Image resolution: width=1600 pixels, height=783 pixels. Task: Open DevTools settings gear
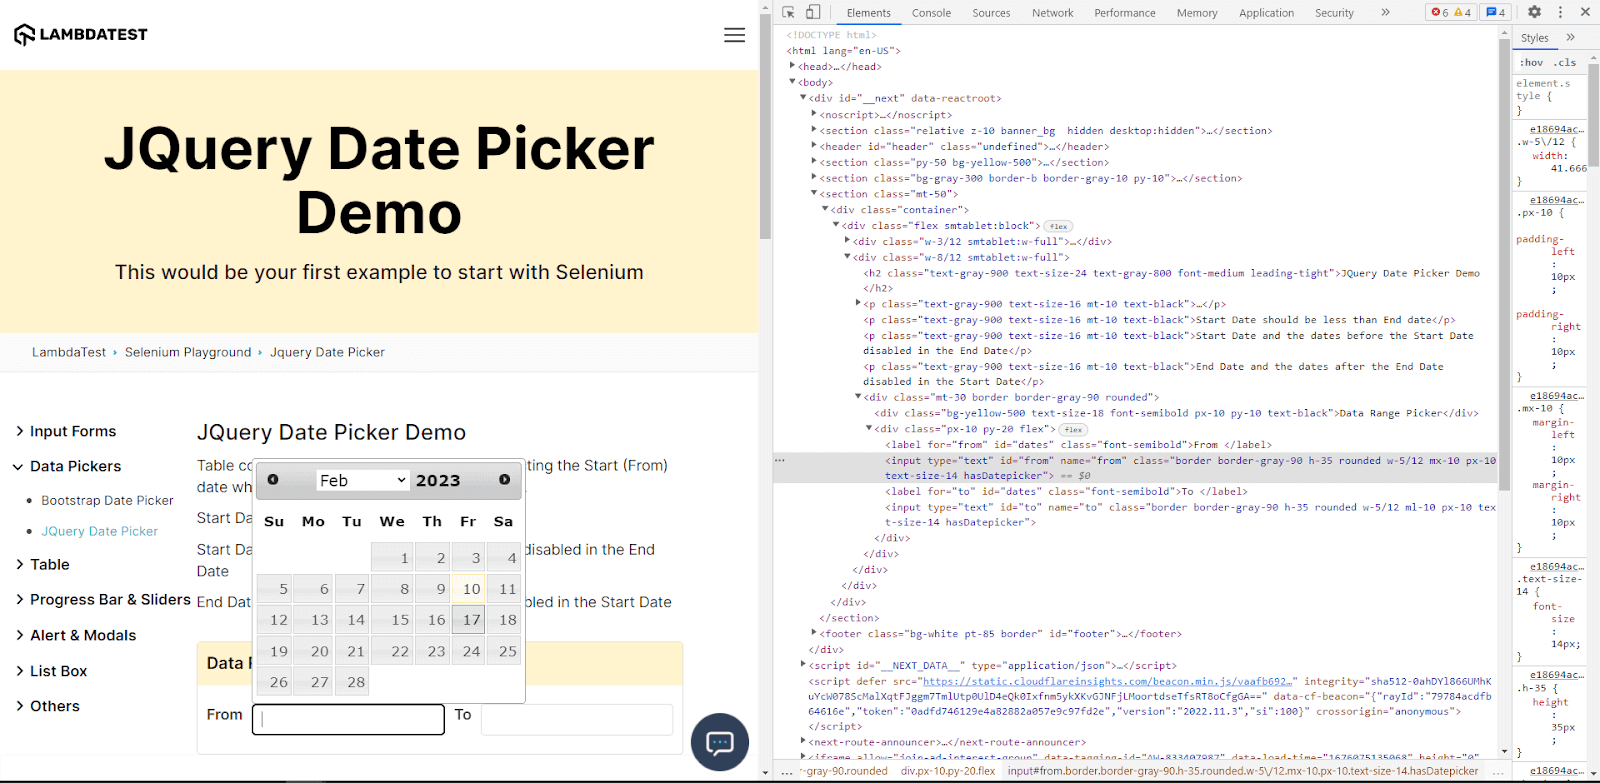1534,12
